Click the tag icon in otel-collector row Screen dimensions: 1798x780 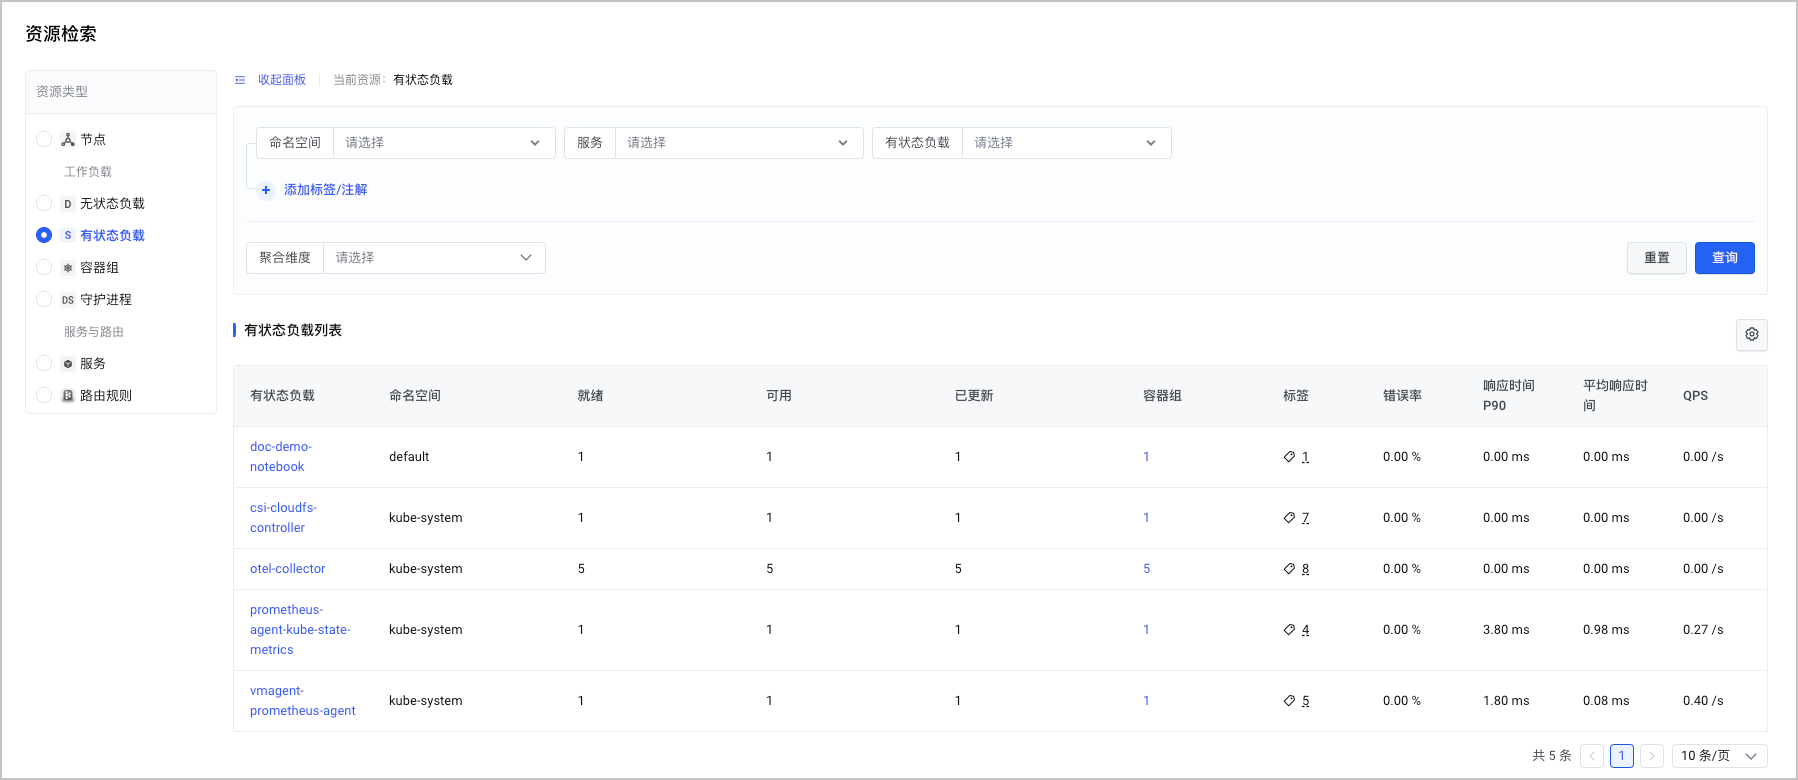click(x=1289, y=569)
